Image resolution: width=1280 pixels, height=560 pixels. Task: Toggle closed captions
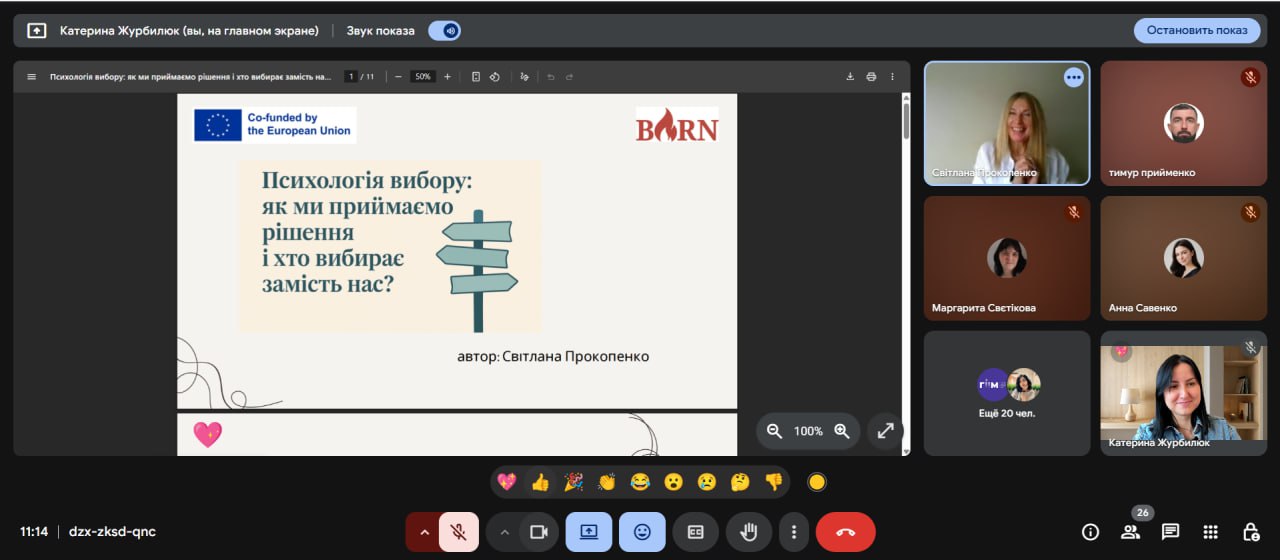click(x=695, y=532)
